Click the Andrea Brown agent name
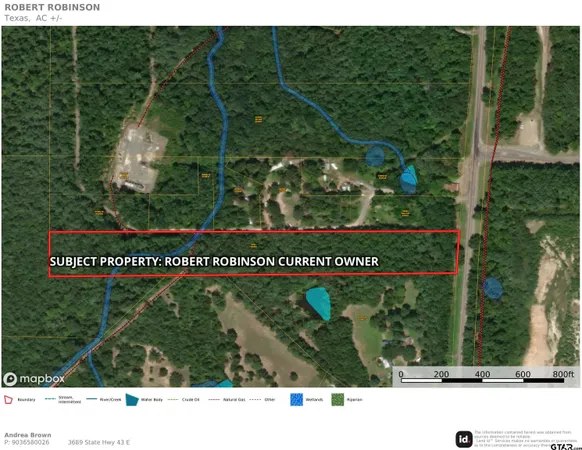Image resolution: width=582 pixels, height=450 pixels. [x=28, y=435]
